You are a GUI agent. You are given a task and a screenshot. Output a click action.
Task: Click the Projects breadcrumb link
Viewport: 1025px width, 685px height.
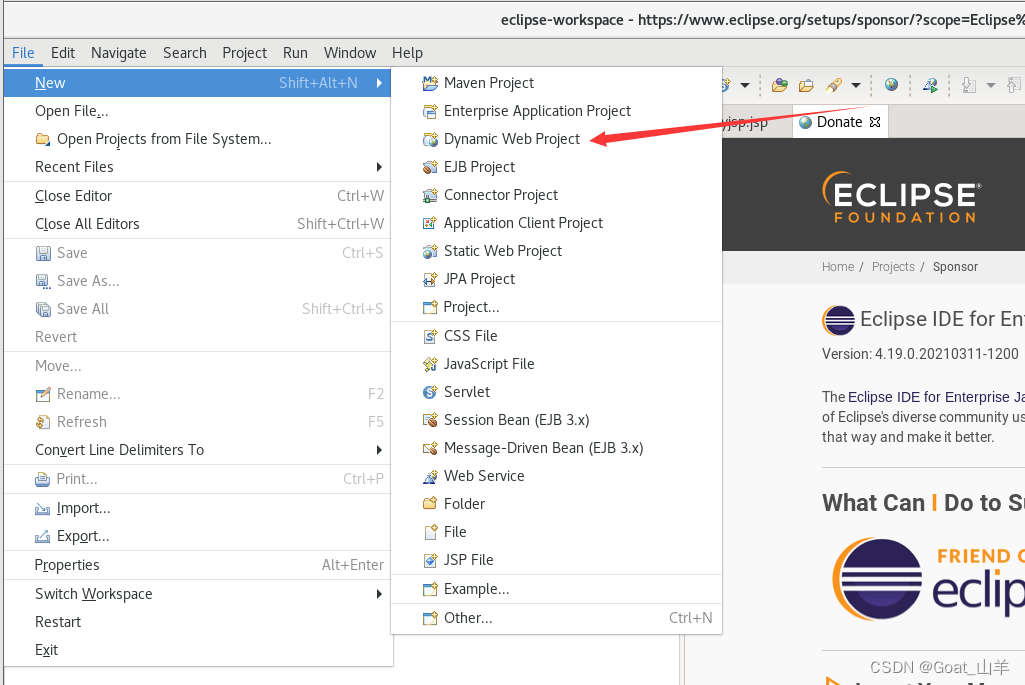(893, 267)
